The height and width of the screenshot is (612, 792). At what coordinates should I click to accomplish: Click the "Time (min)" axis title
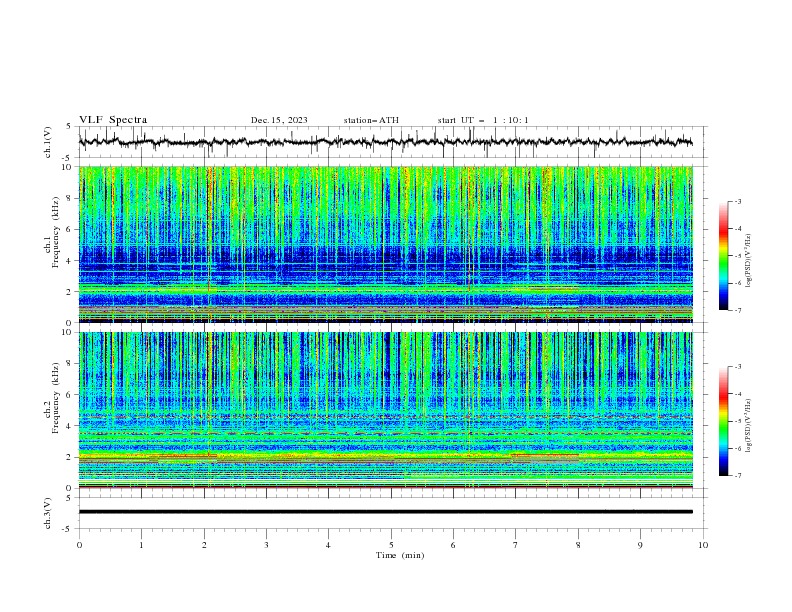(x=400, y=555)
